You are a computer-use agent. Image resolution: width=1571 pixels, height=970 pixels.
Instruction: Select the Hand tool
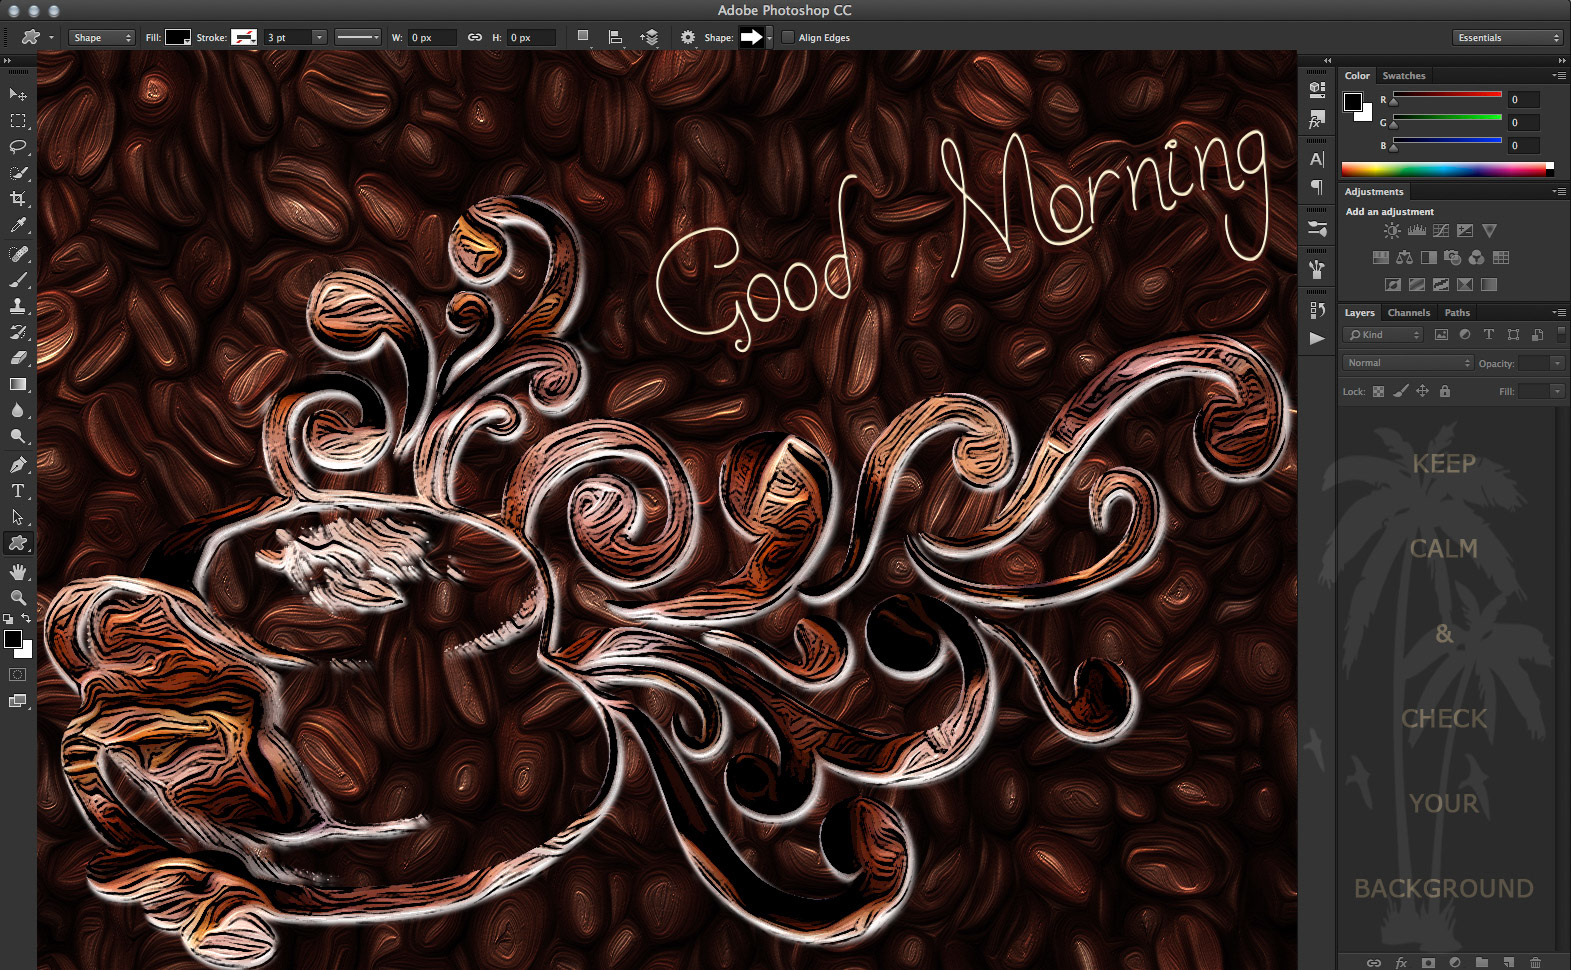[x=18, y=572]
